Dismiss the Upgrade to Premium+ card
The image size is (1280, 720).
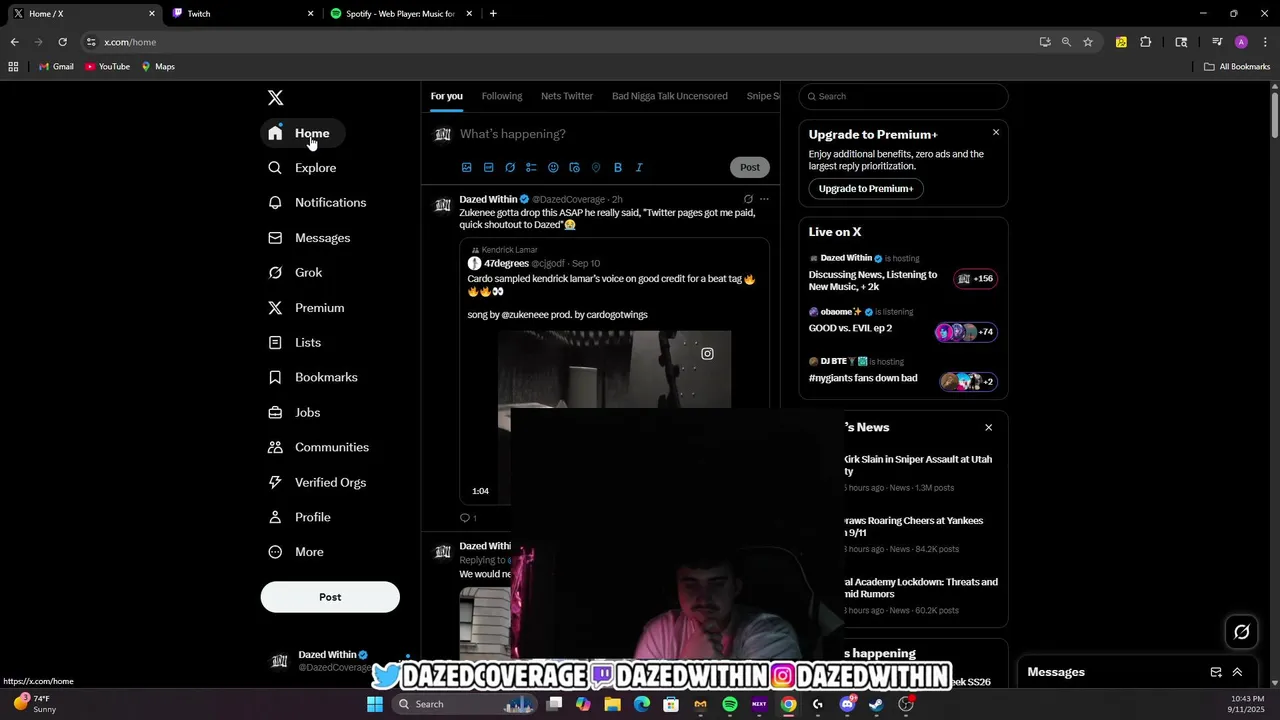[x=996, y=132]
